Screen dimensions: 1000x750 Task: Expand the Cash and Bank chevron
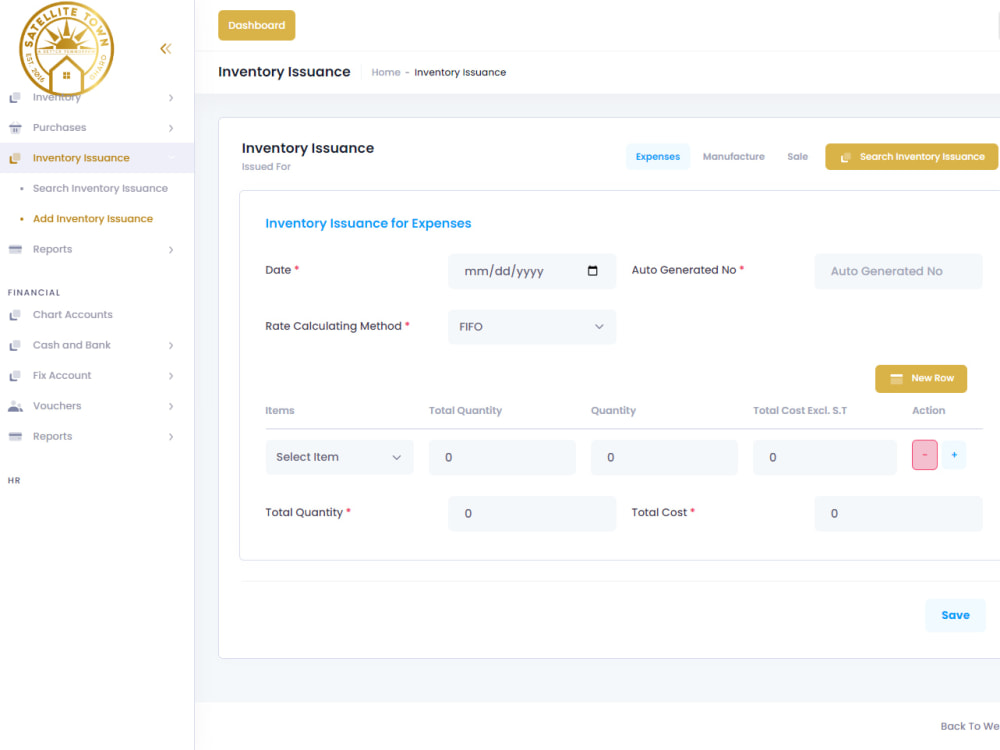coord(171,346)
